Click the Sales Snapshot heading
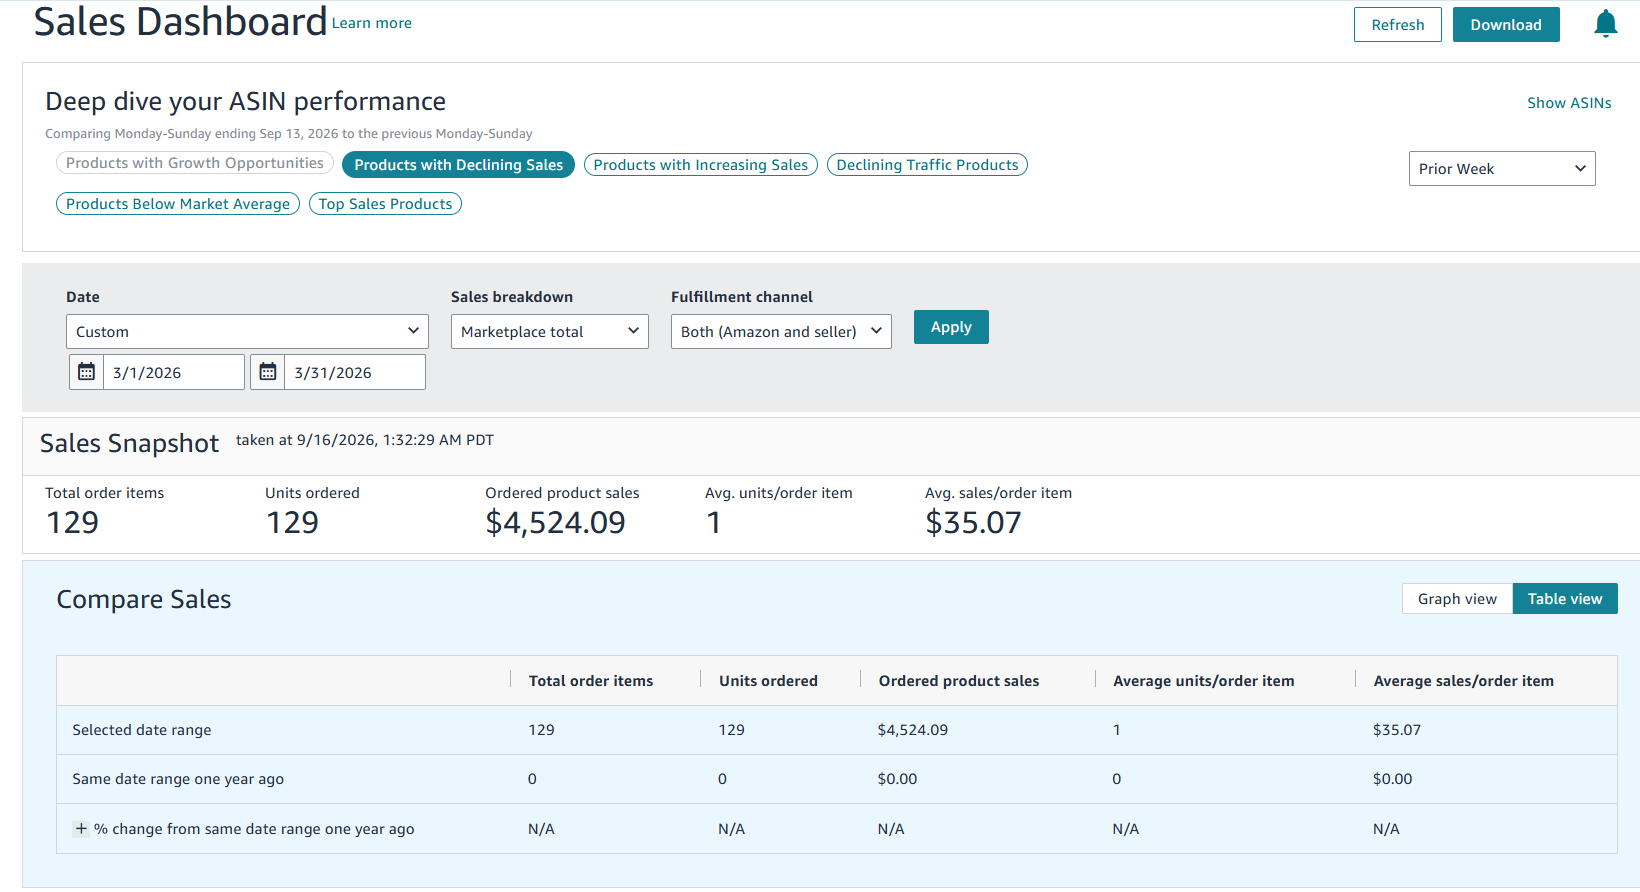Screen dimensions: 1640x892 (x=129, y=443)
